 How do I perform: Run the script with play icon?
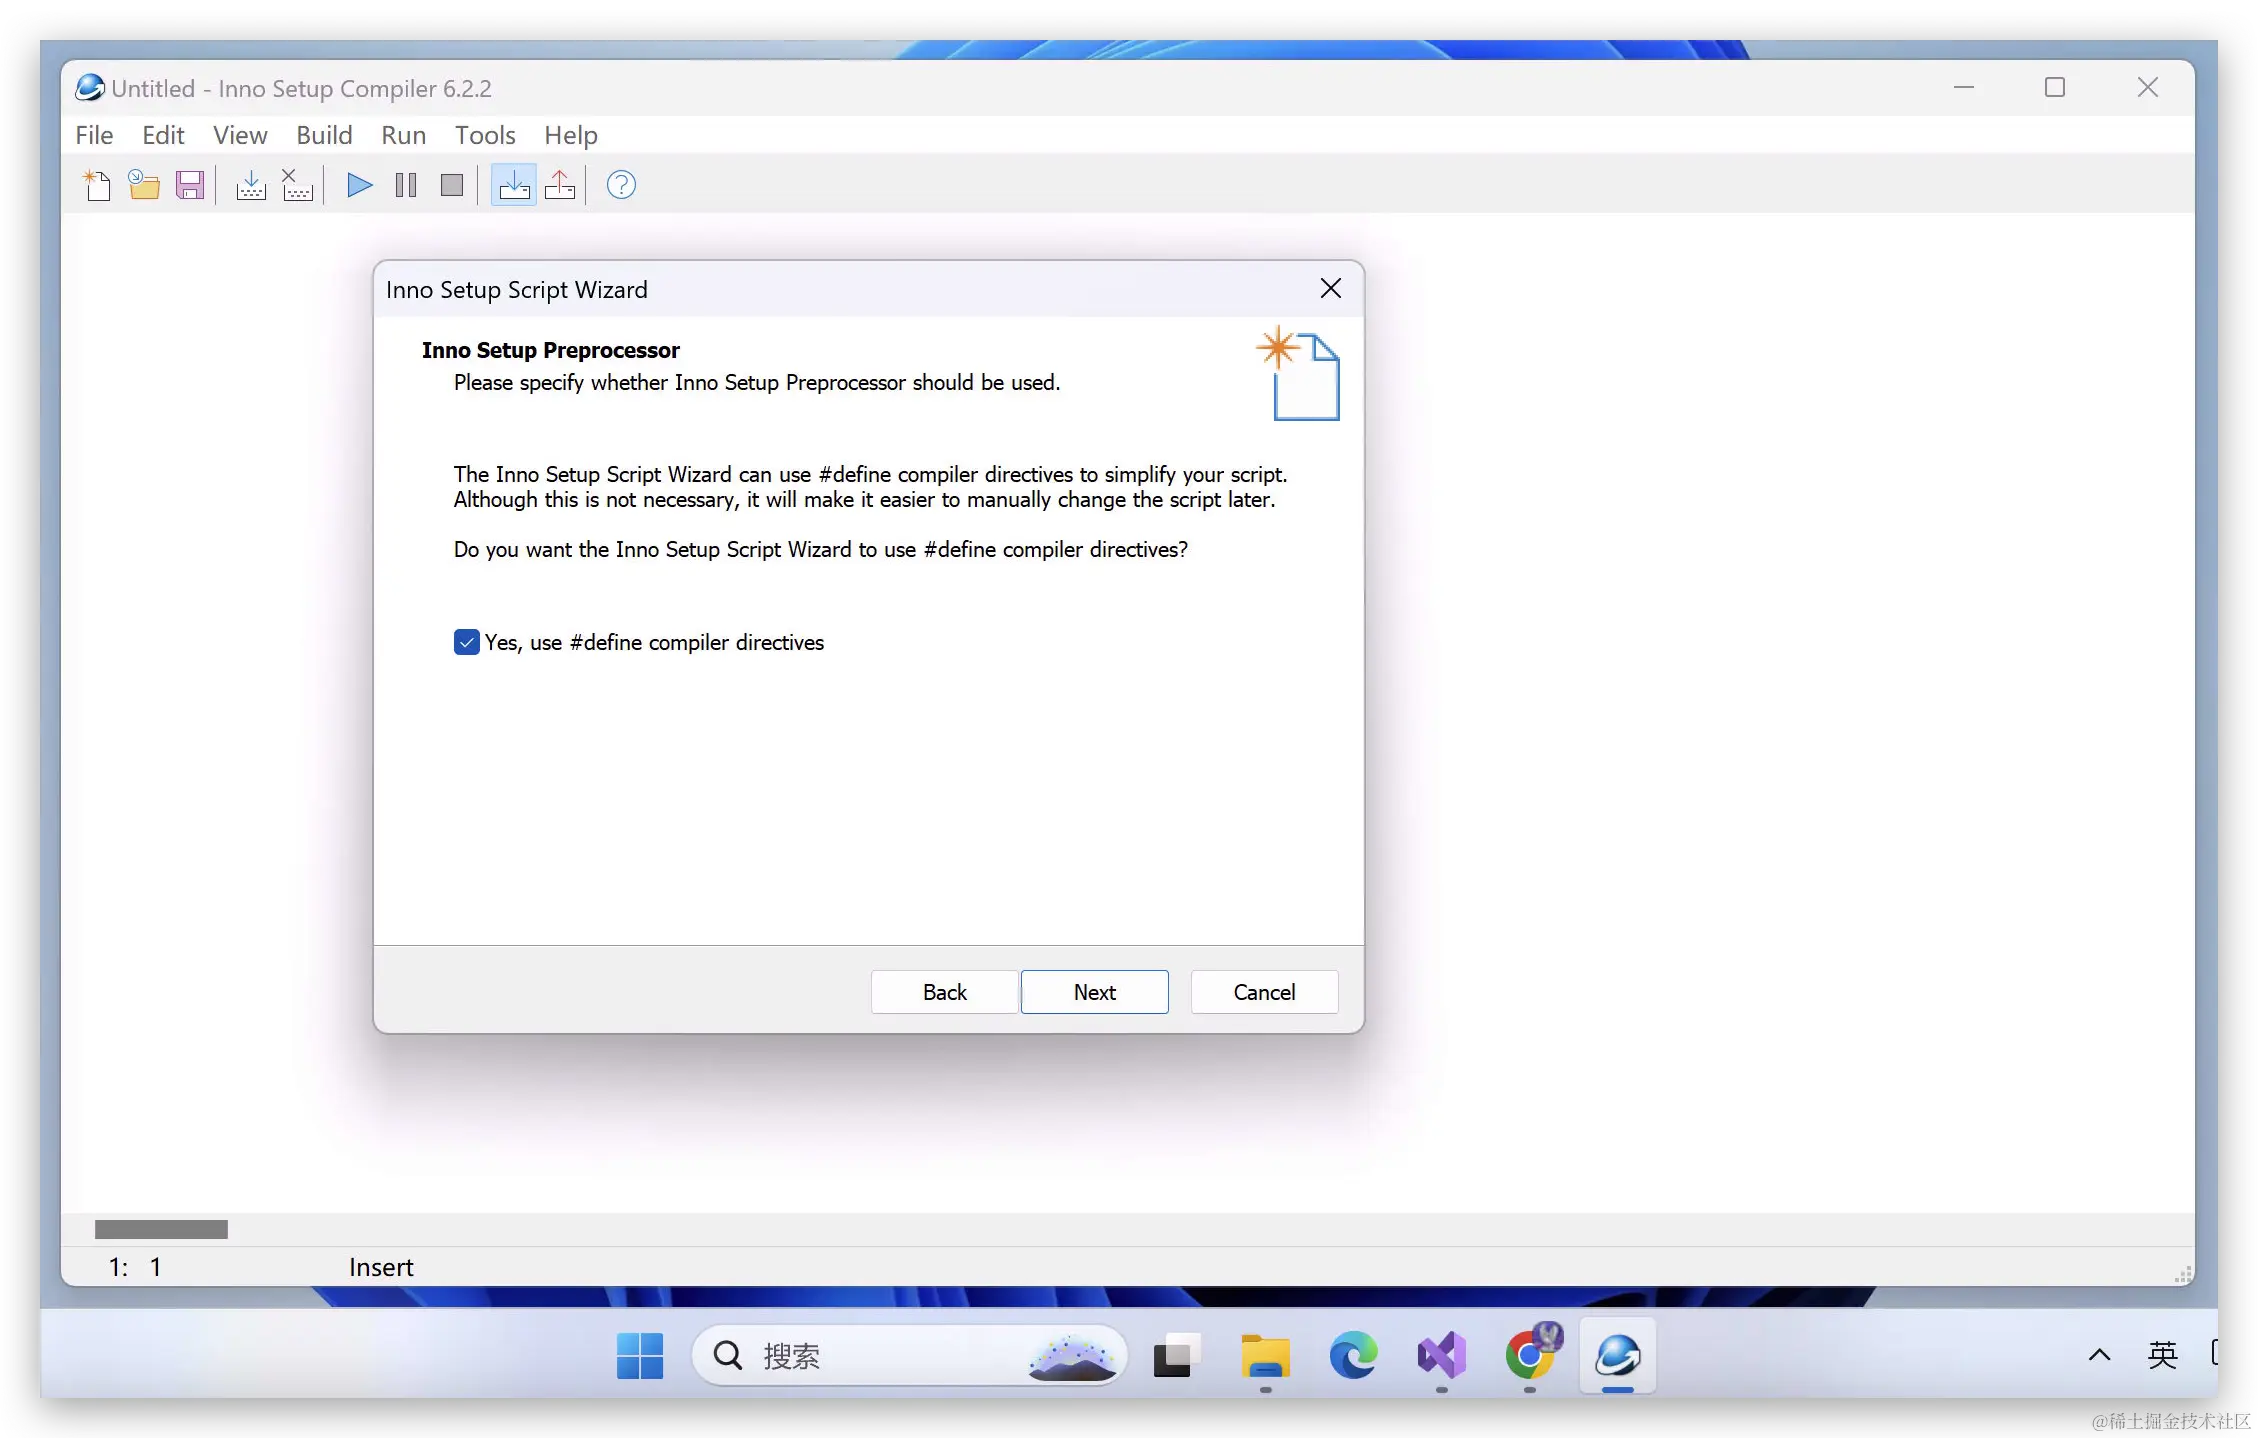click(x=359, y=185)
